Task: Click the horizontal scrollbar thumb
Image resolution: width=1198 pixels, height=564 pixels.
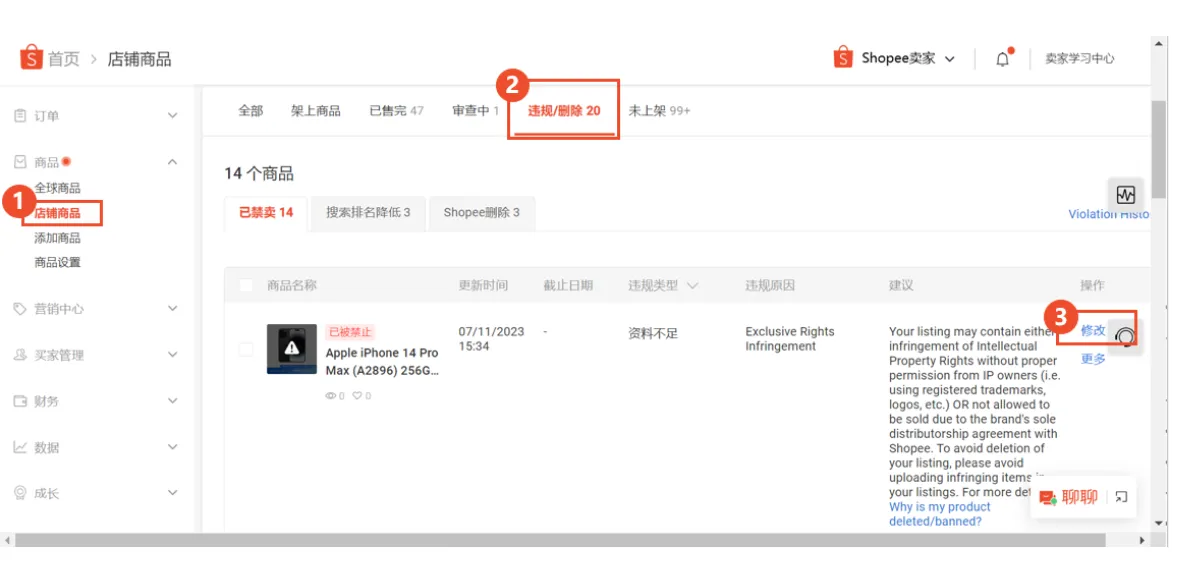Action: (559, 540)
